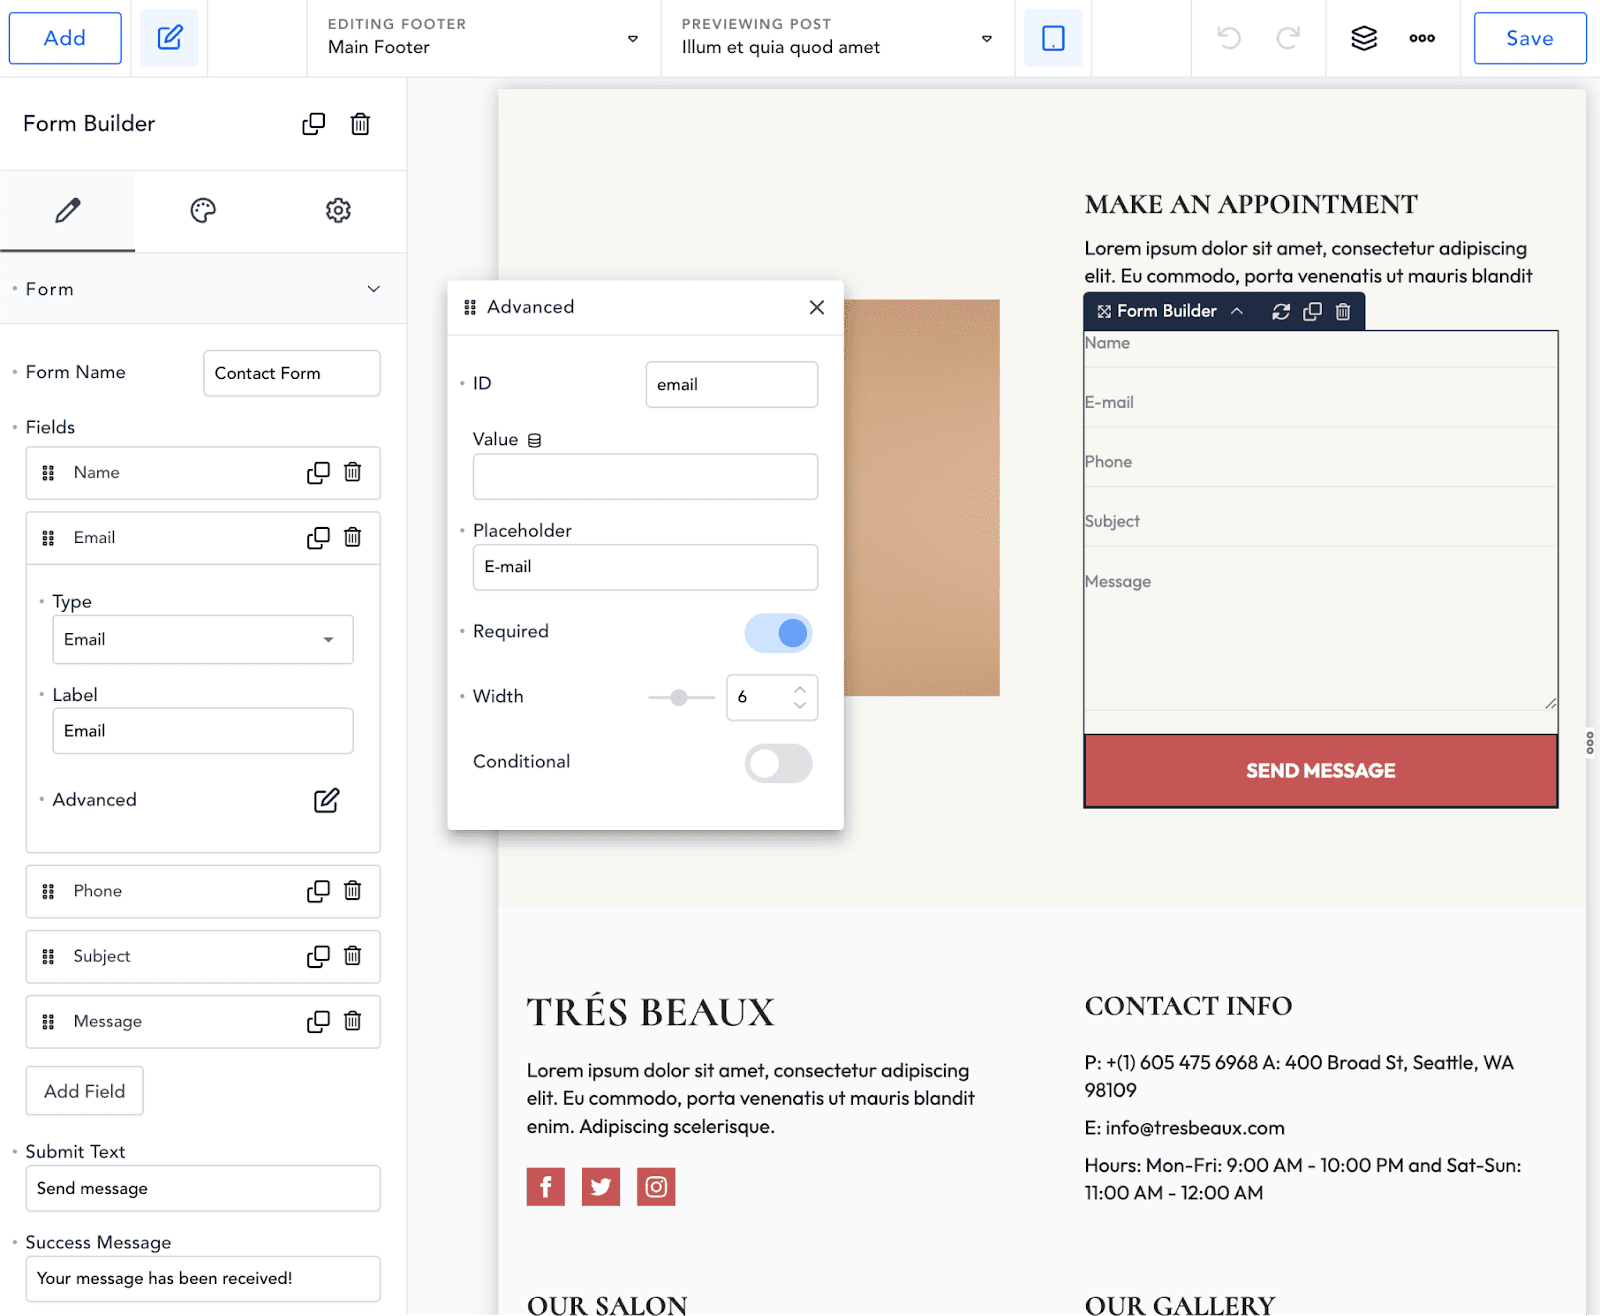Click the Add Field button
Image resolution: width=1600 pixels, height=1316 pixels.
point(84,1091)
